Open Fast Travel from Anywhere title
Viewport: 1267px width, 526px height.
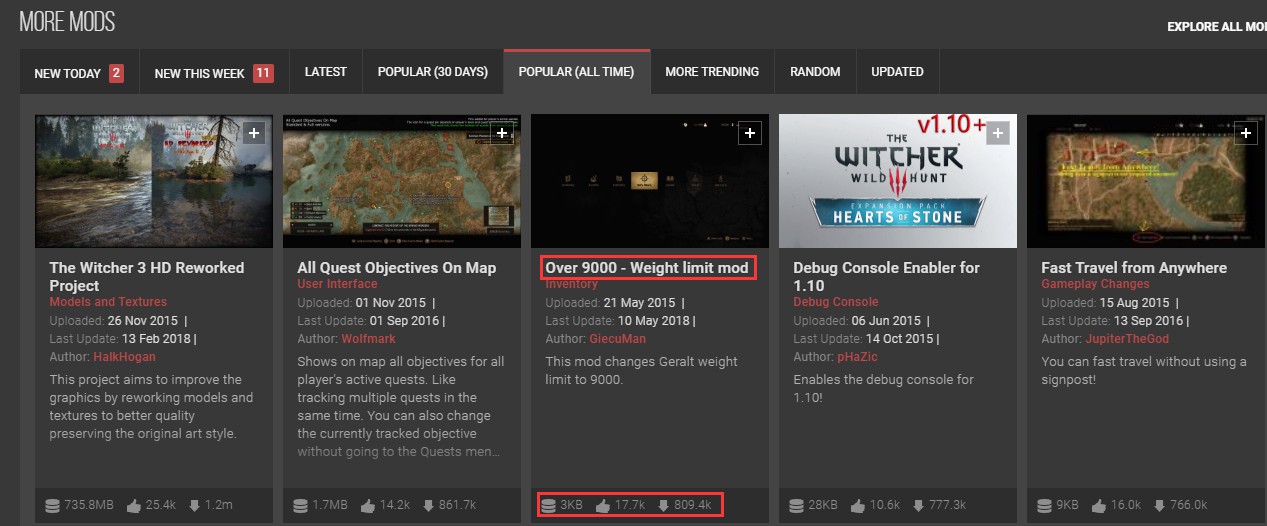1134,268
